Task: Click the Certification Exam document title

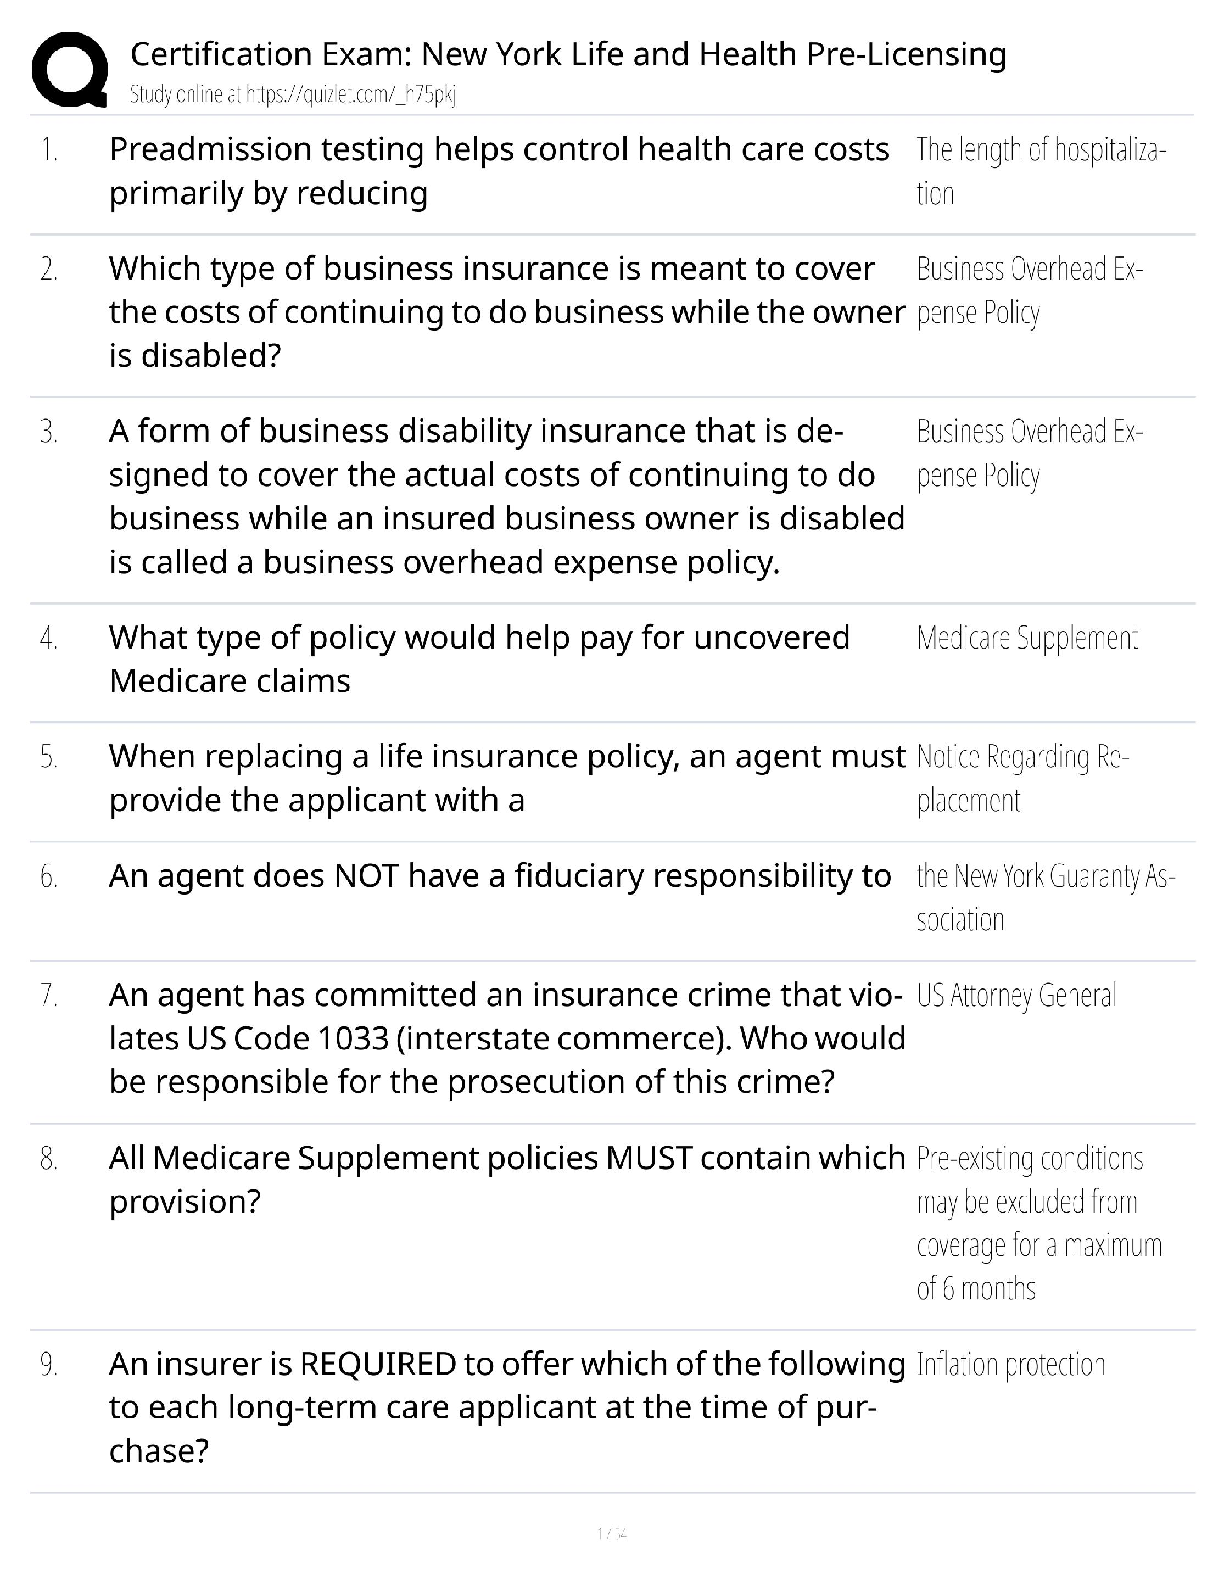Action: click(568, 53)
